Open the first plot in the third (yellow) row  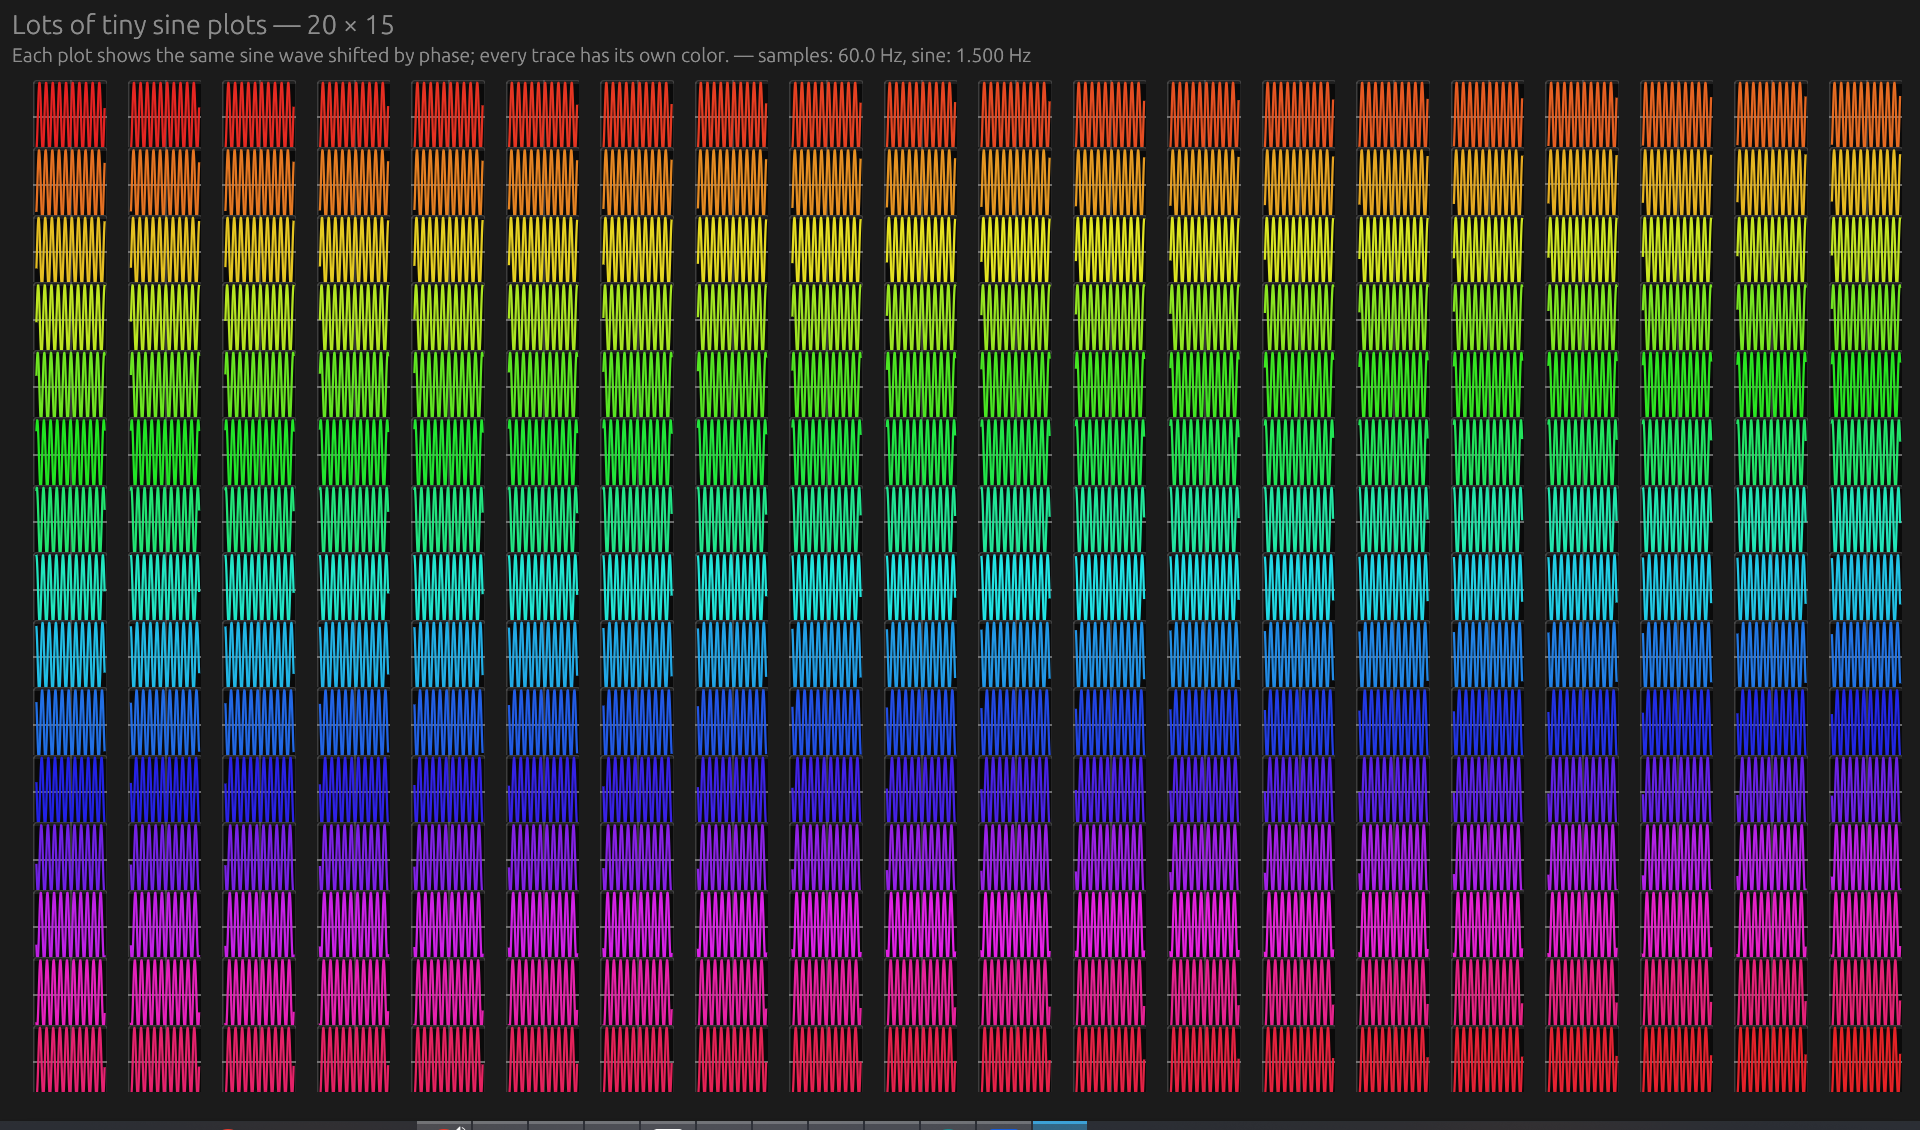(70, 249)
